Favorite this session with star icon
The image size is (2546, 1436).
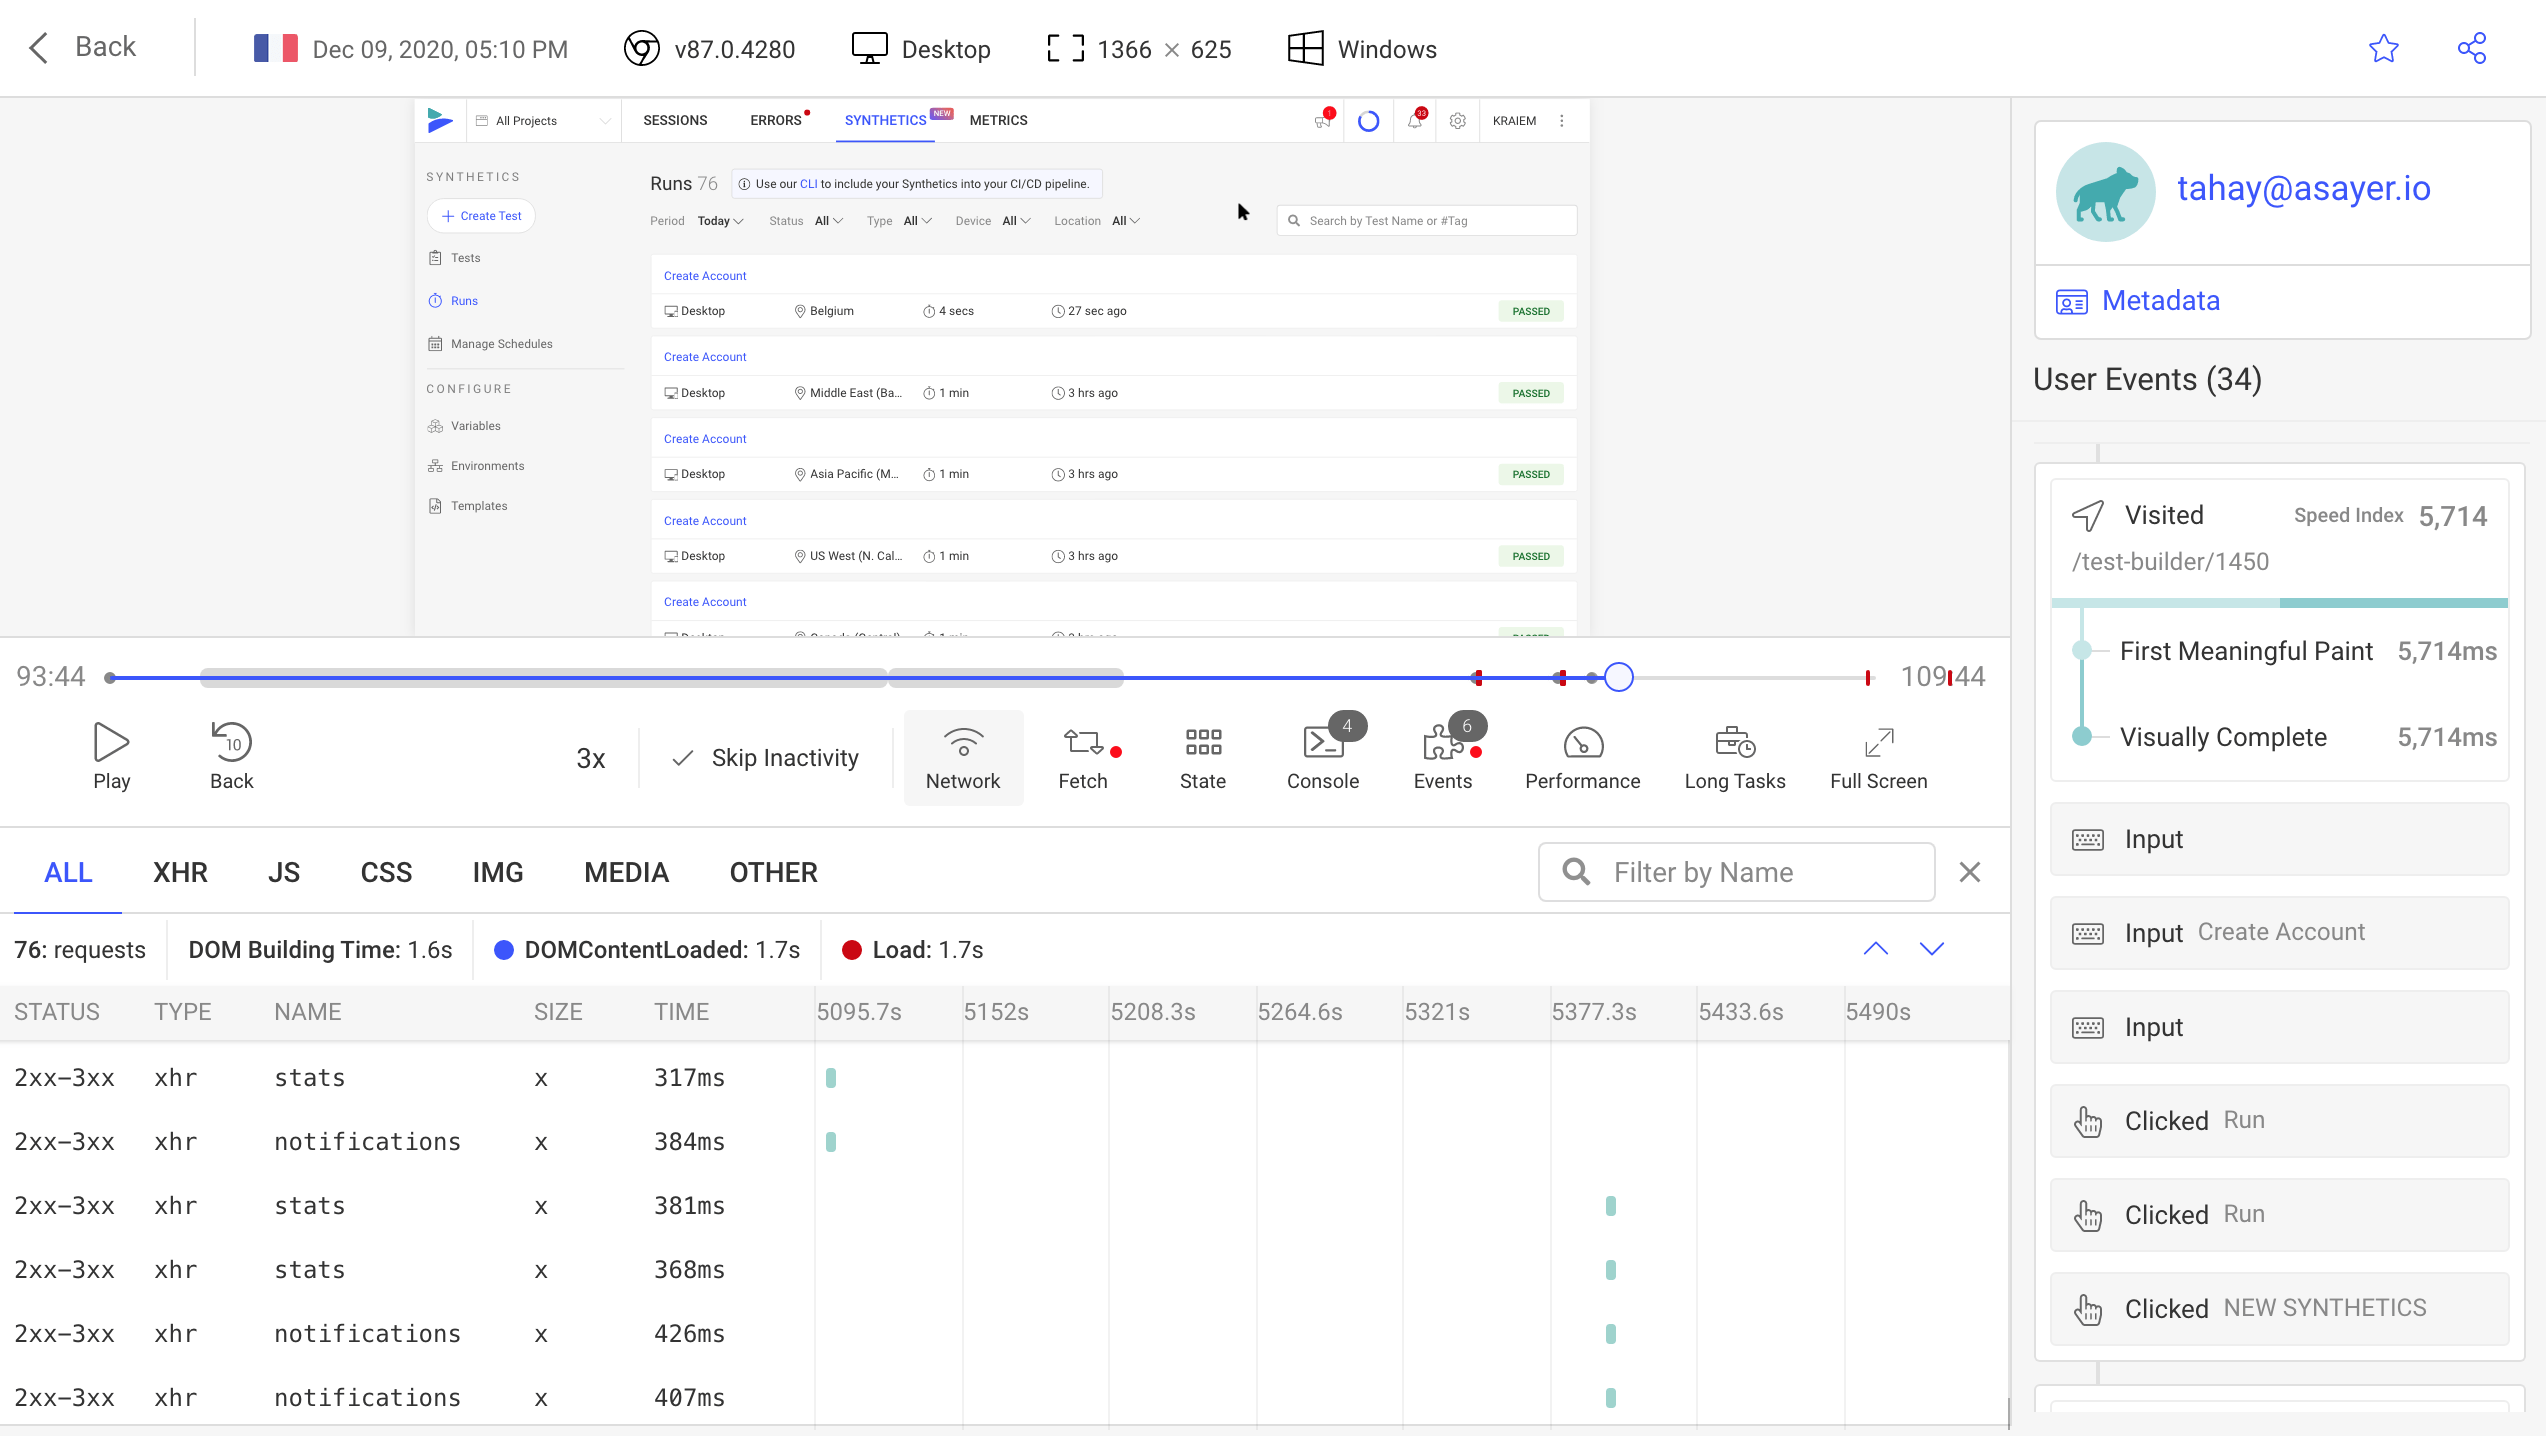(2384, 49)
